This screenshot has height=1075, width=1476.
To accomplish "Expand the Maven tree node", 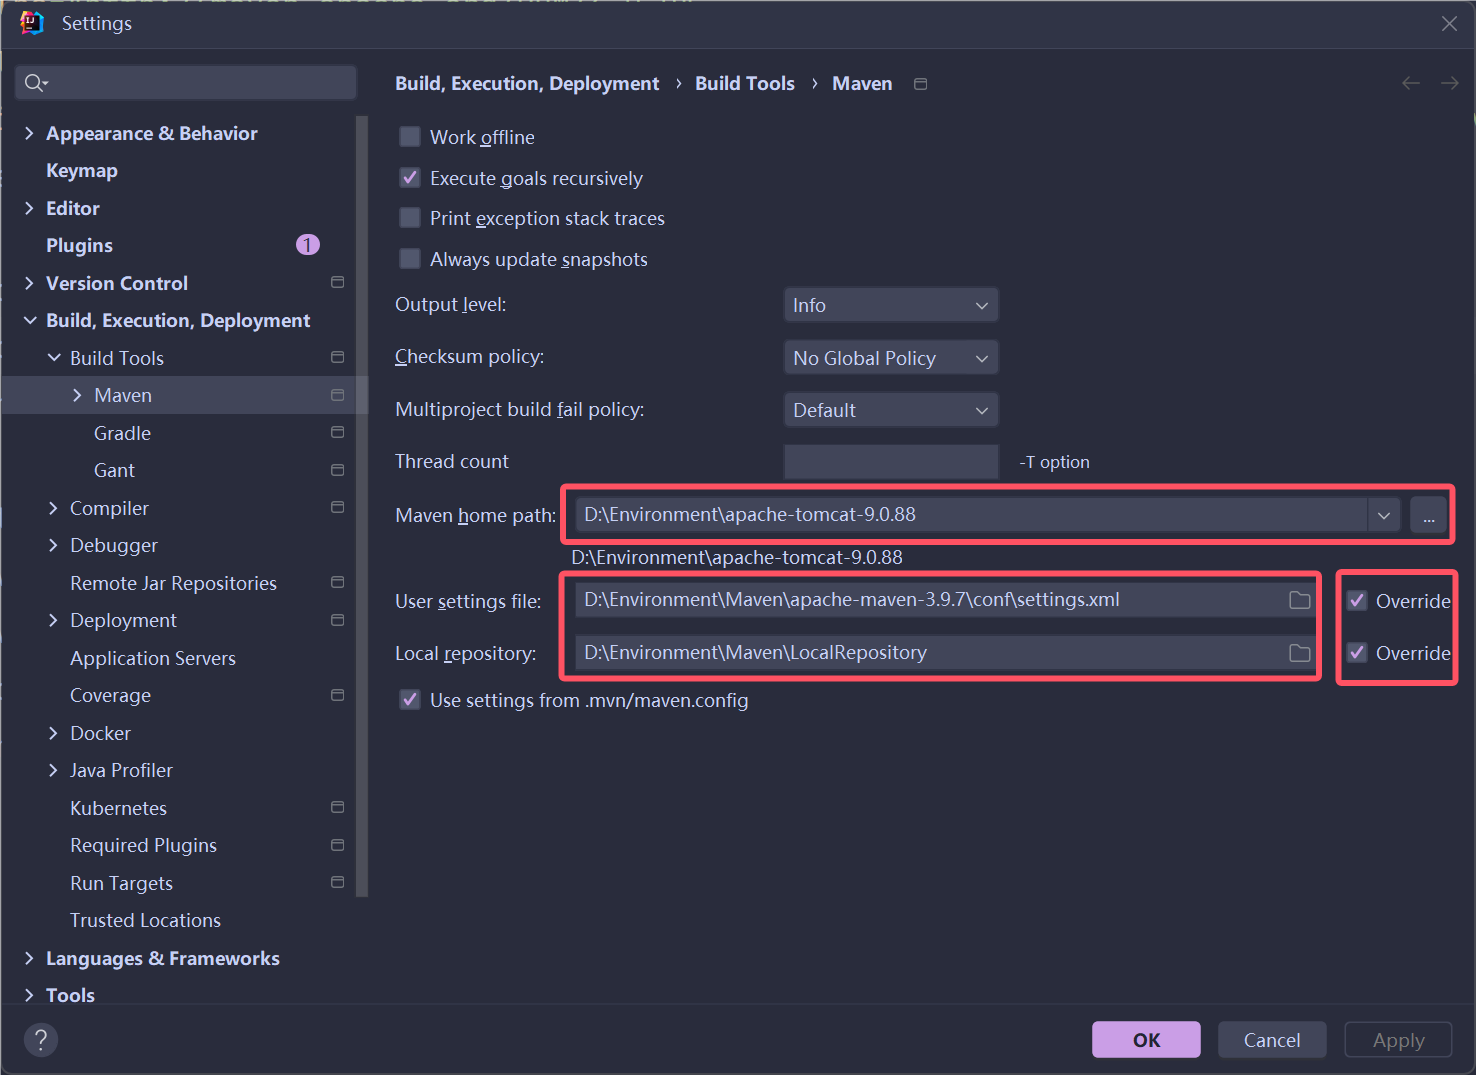I will pos(77,395).
